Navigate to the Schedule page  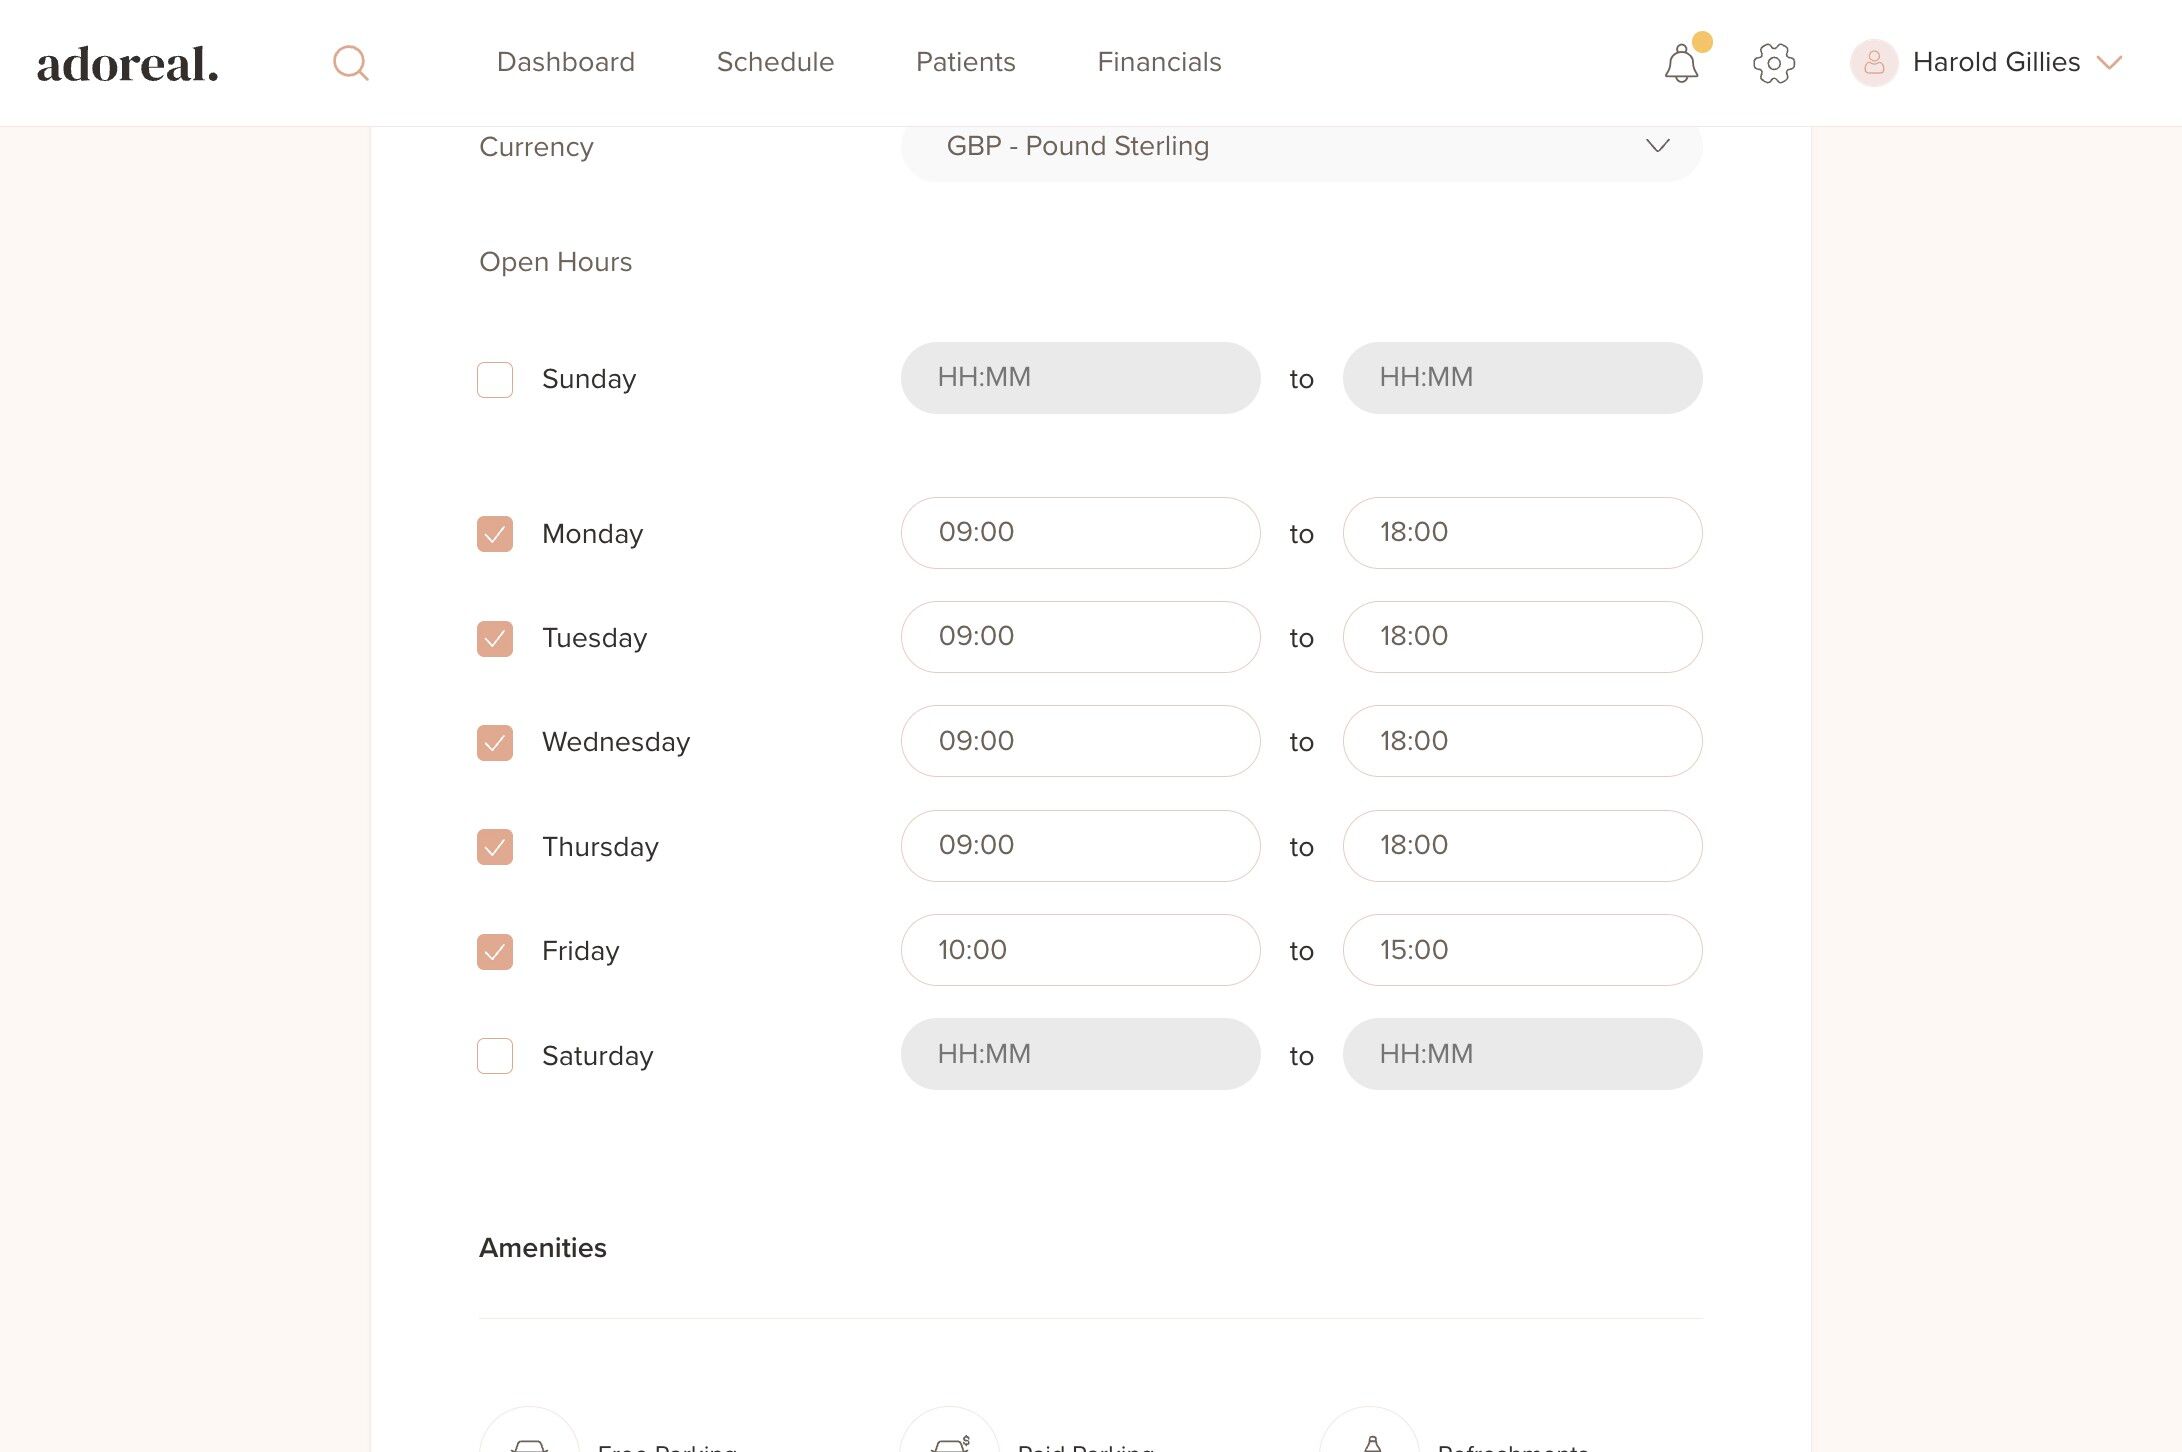coord(775,62)
